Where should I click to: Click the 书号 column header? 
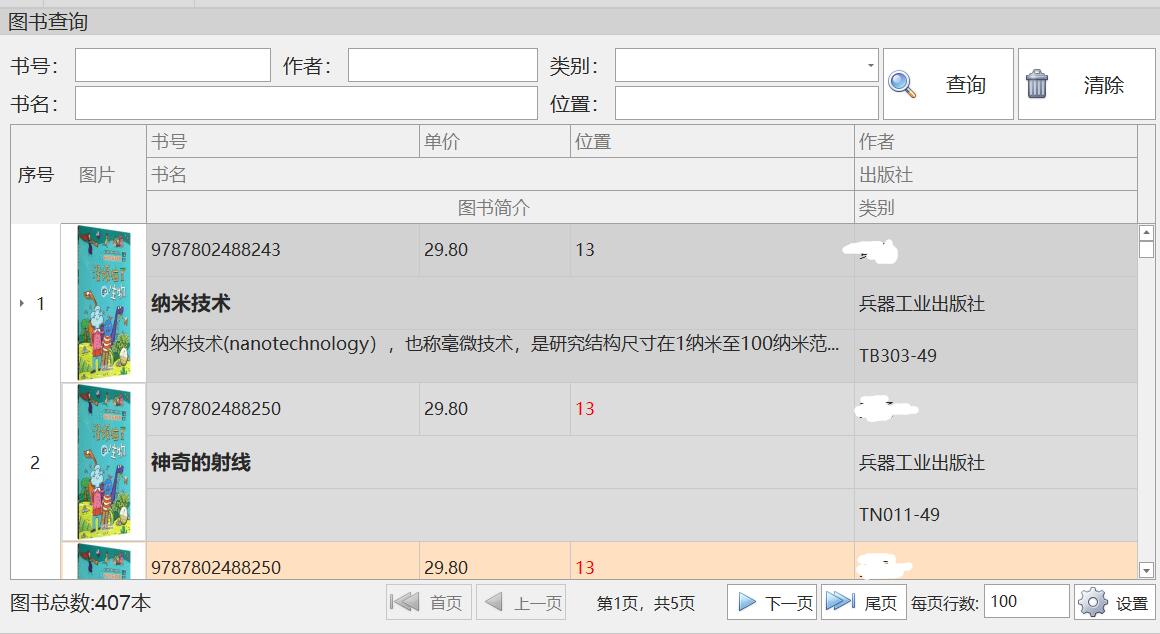[x=283, y=141]
